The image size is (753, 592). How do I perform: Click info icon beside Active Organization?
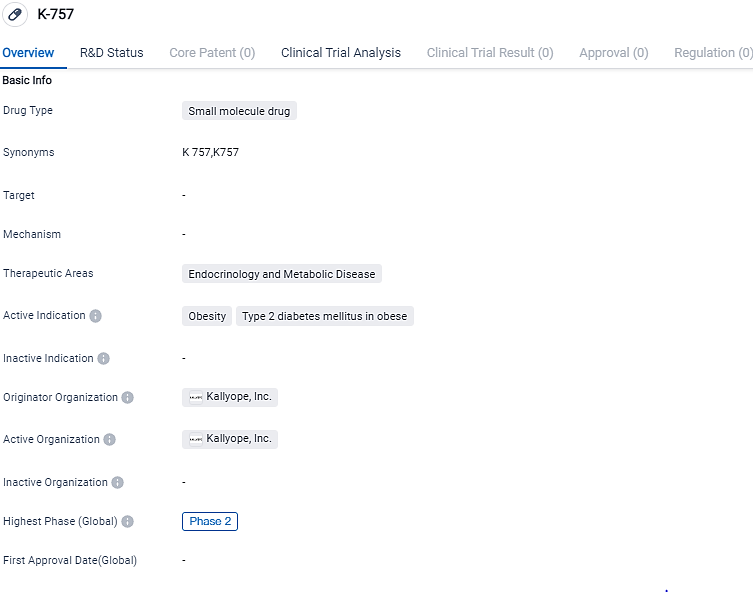click(x=110, y=440)
